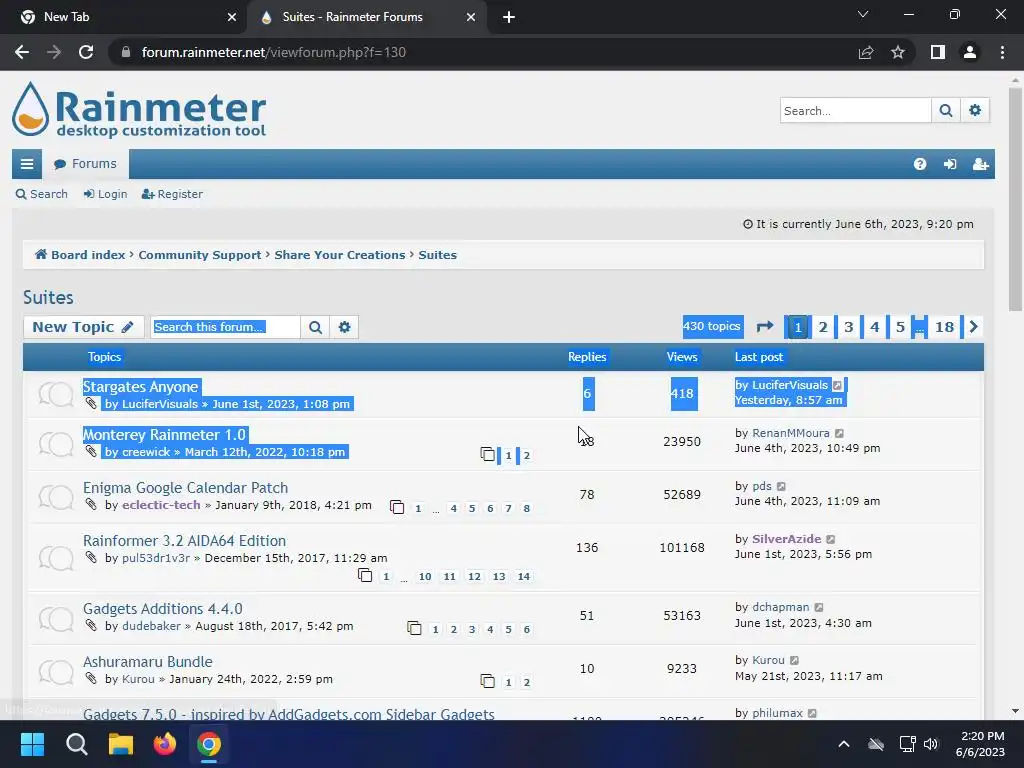This screenshot has width=1024, height=768.
Task: View latest post icon by SilverAzide
Action: 831,539
